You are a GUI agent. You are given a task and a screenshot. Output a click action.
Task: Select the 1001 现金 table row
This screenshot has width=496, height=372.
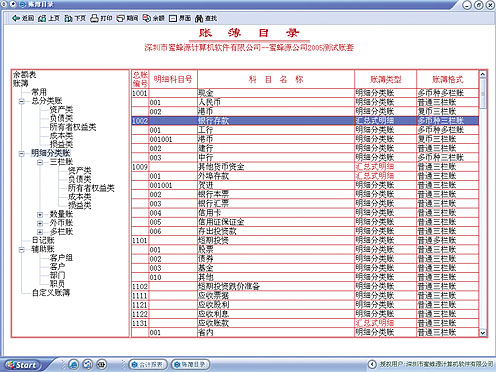305,93
